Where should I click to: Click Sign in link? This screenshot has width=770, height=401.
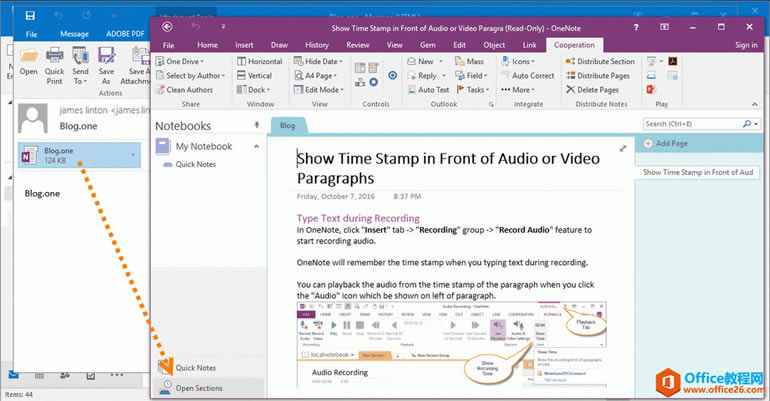tap(746, 45)
